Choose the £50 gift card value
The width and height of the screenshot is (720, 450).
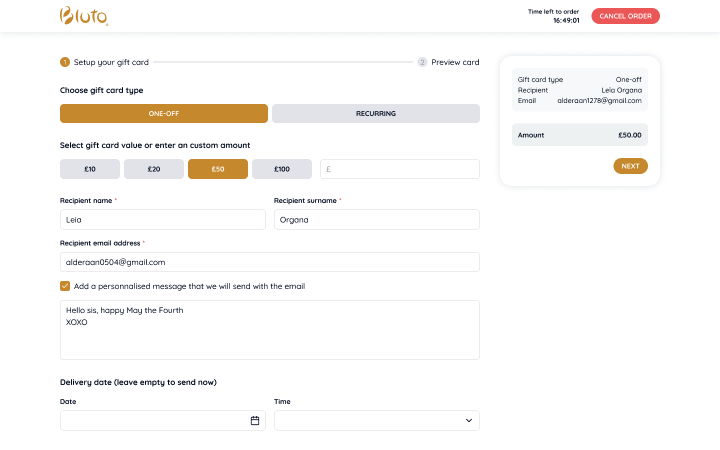click(x=218, y=169)
